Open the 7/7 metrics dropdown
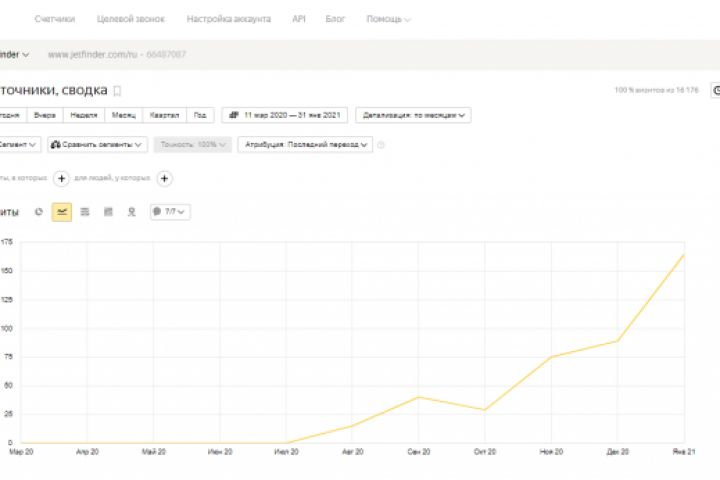 click(x=170, y=212)
